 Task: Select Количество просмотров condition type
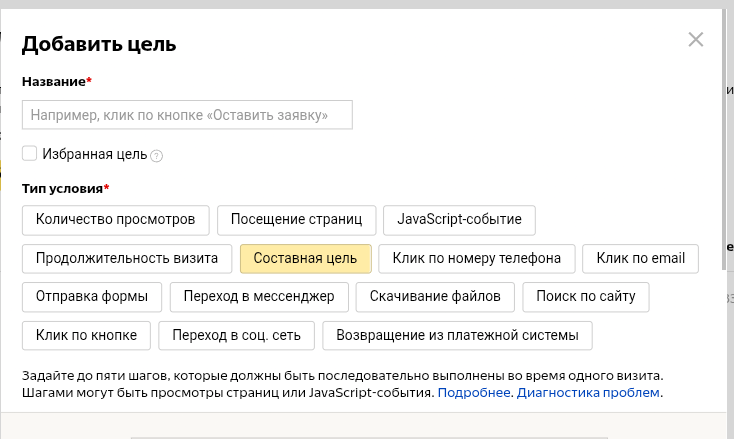pos(116,220)
